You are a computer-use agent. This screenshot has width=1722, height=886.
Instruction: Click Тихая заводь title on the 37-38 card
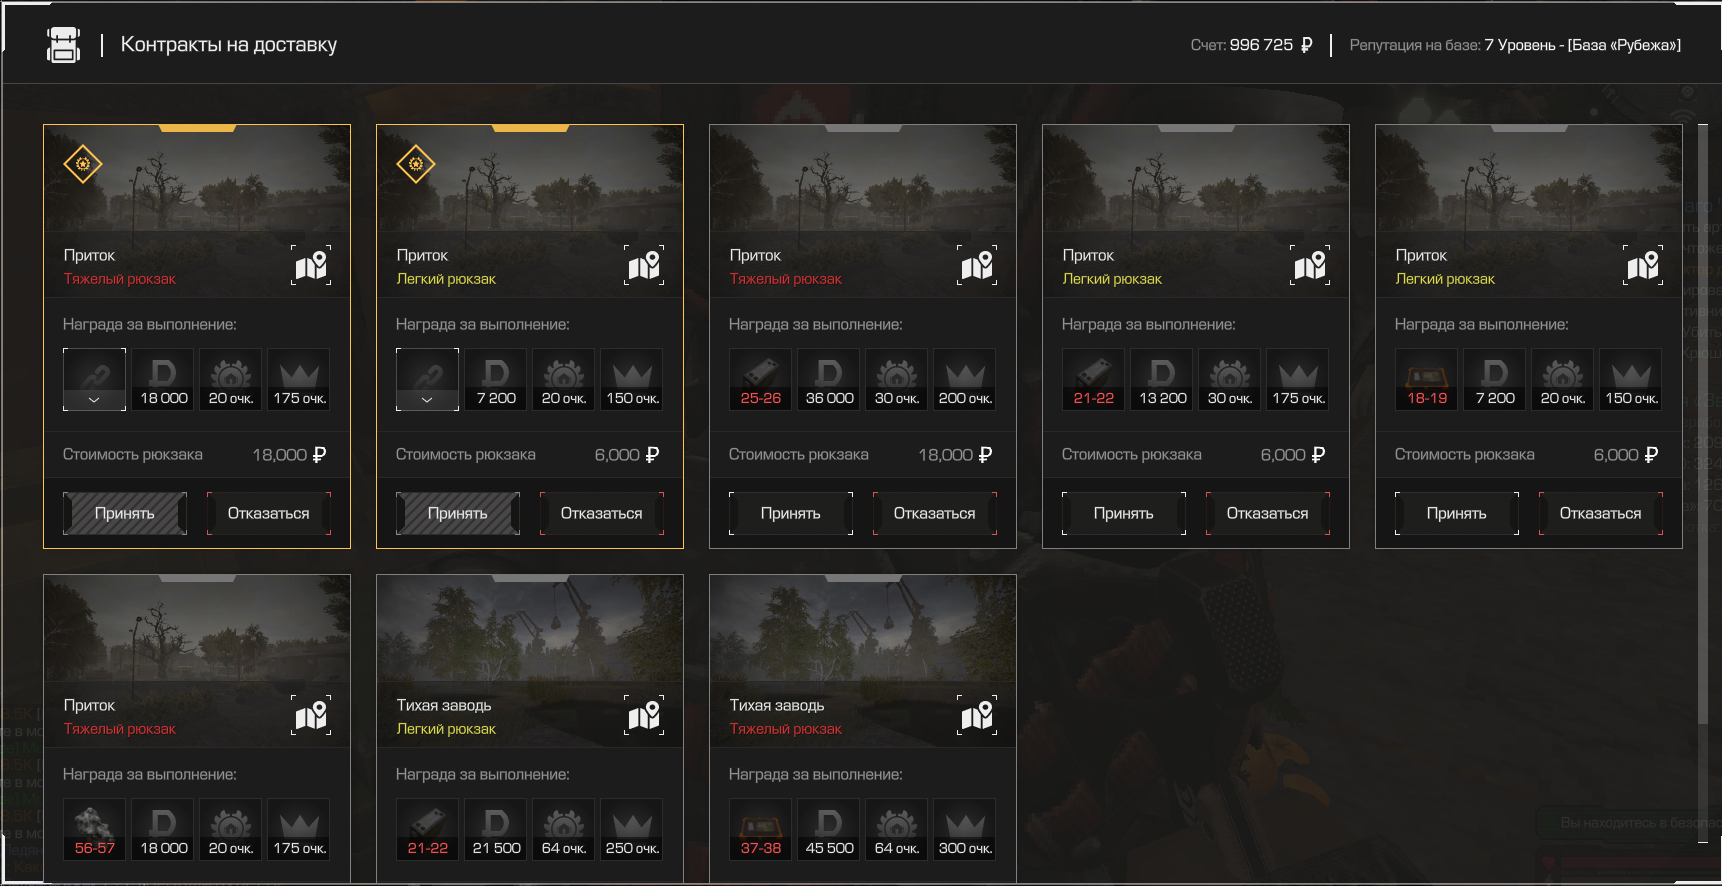(x=777, y=705)
